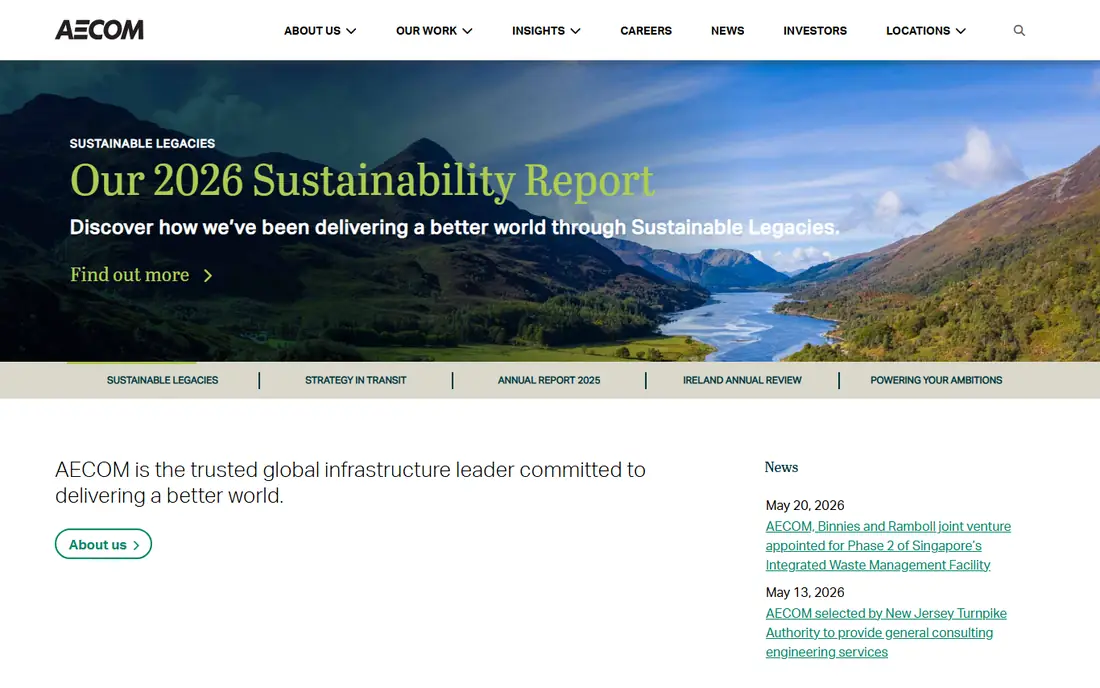Viewport: 1100px width, 688px height.
Task: Expand the Insights dropdown menu
Action: click(x=546, y=31)
